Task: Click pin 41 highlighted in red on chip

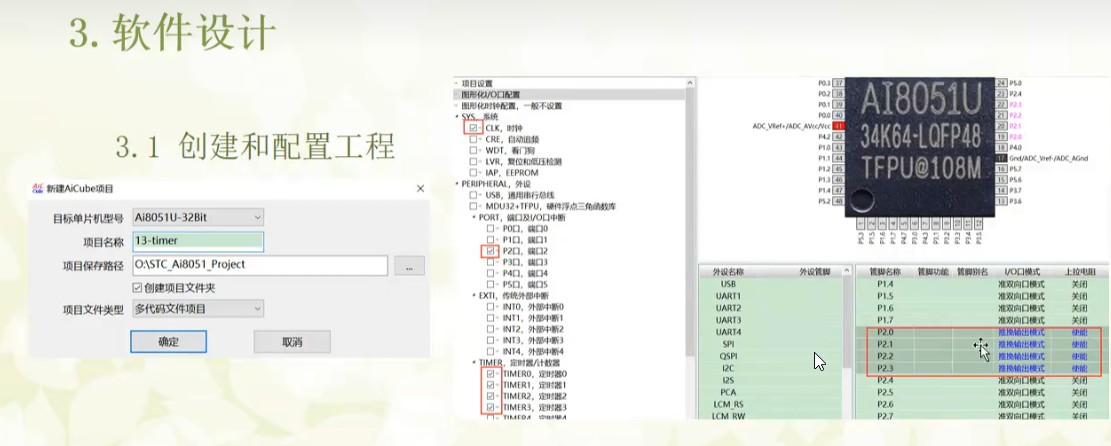Action: click(838, 126)
